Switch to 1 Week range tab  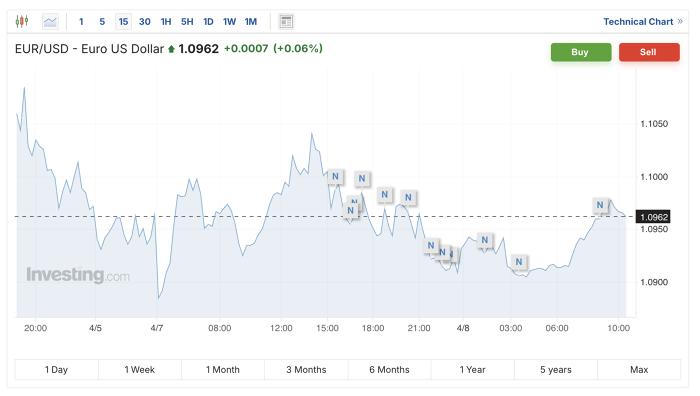(x=140, y=370)
